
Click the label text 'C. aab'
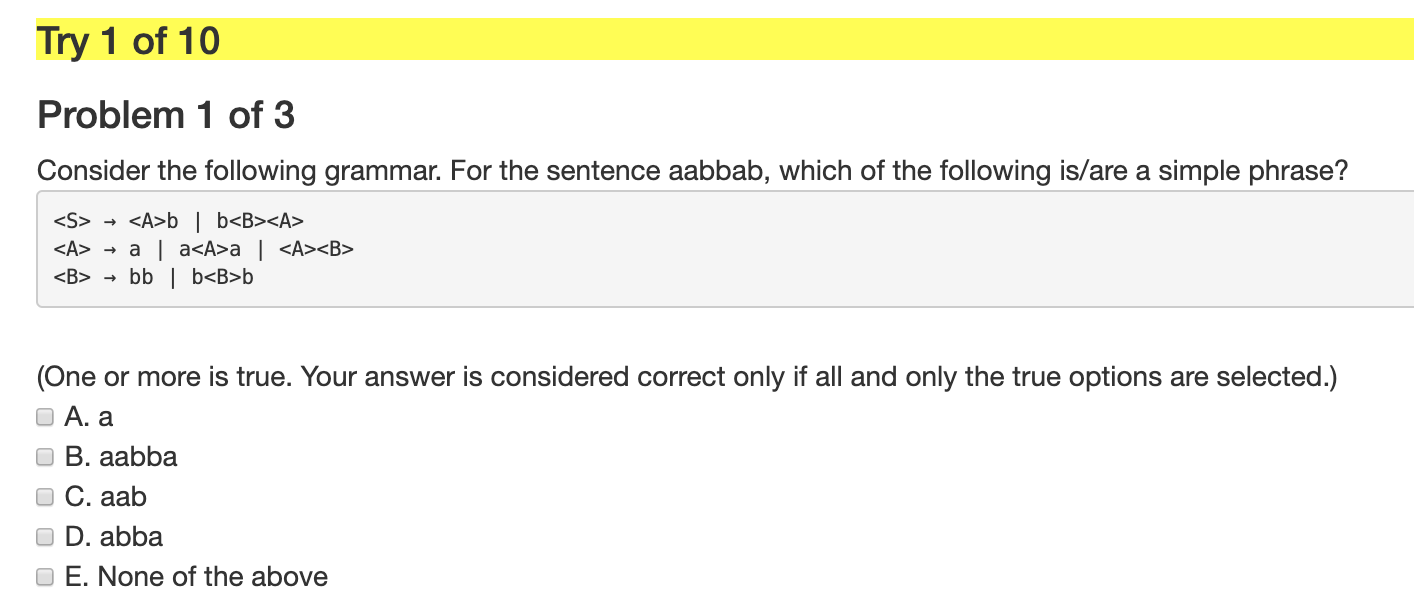coord(105,496)
